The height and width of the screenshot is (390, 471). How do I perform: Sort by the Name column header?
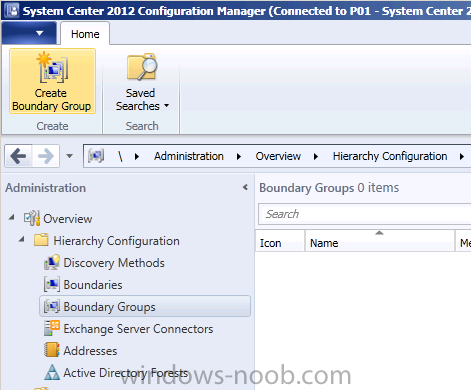[x=380, y=241]
